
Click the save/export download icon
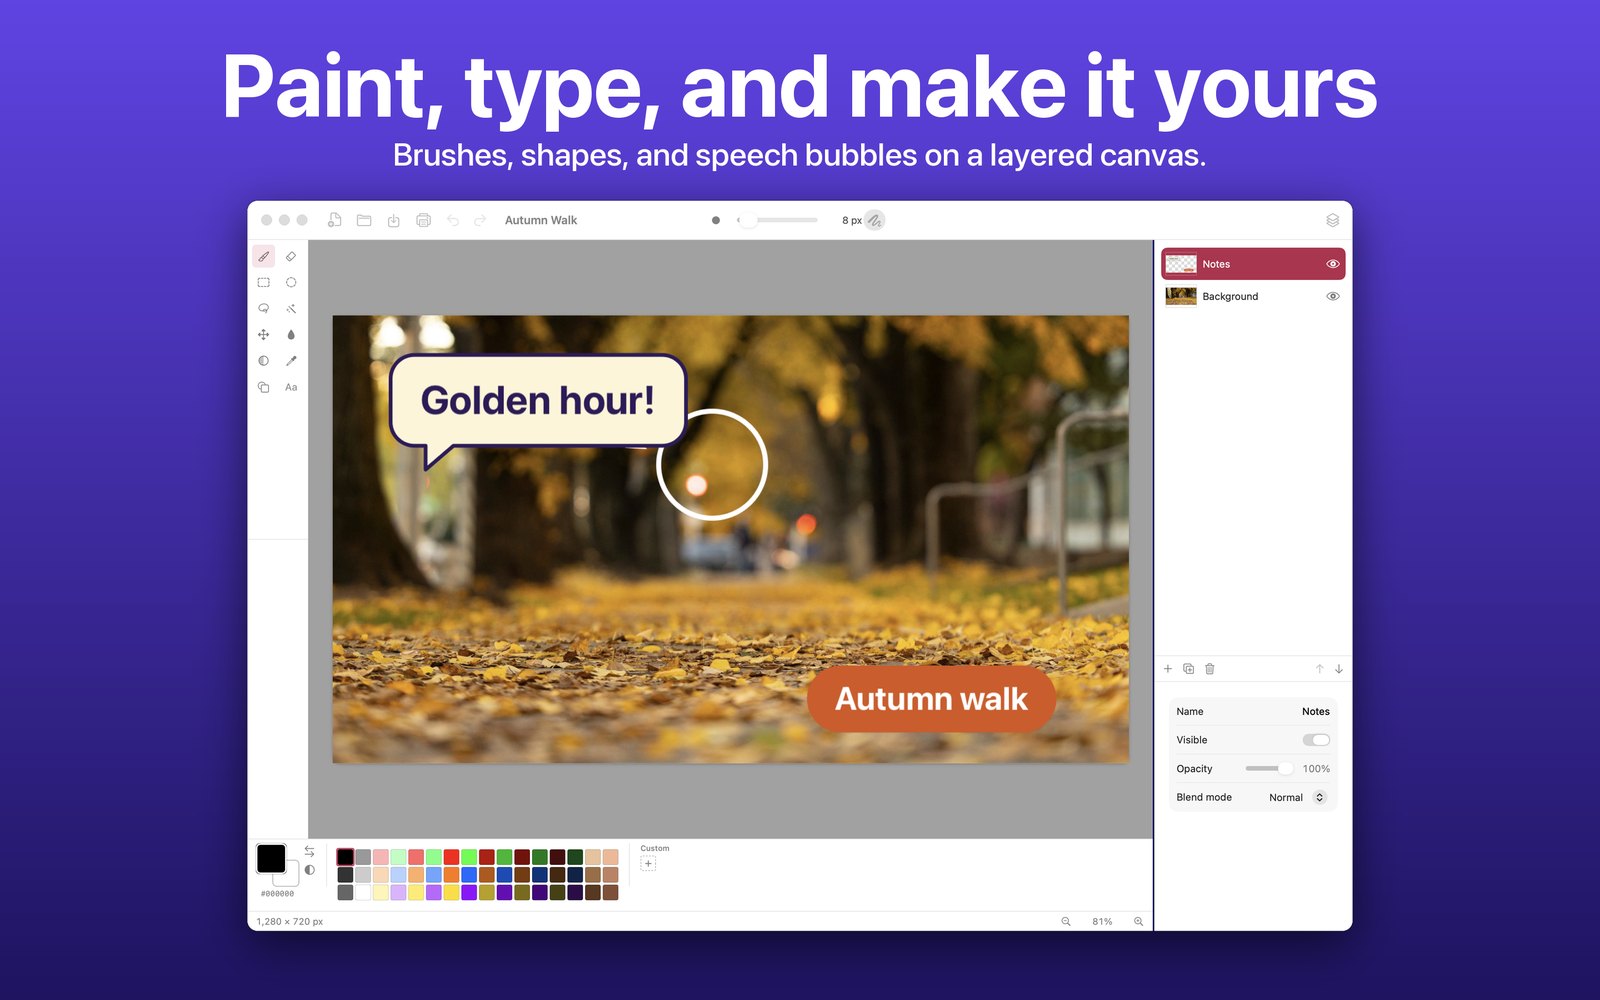click(x=394, y=220)
